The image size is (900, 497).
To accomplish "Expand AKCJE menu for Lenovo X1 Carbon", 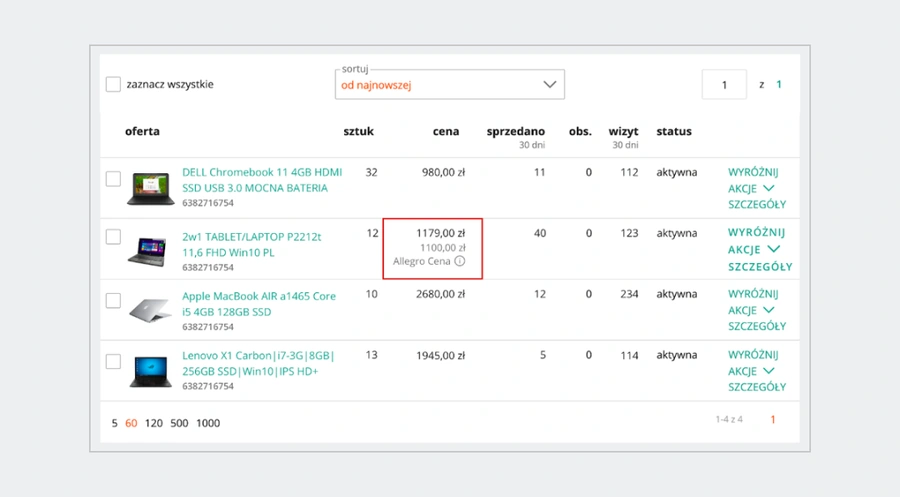I will click(x=751, y=371).
